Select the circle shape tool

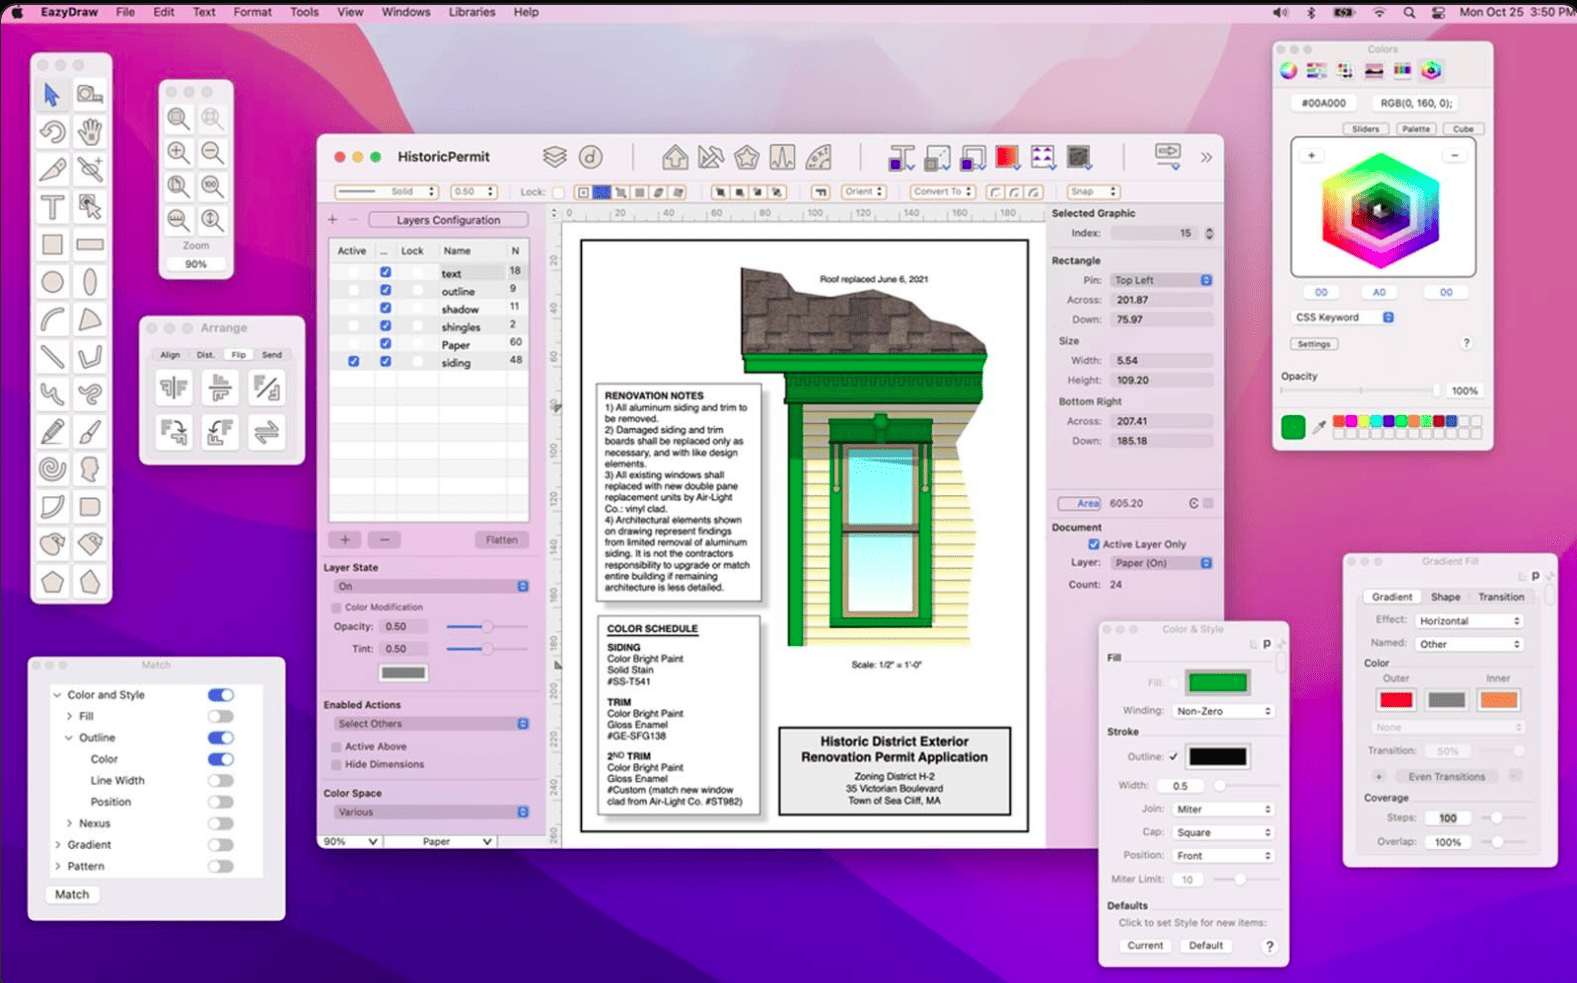coord(52,282)
